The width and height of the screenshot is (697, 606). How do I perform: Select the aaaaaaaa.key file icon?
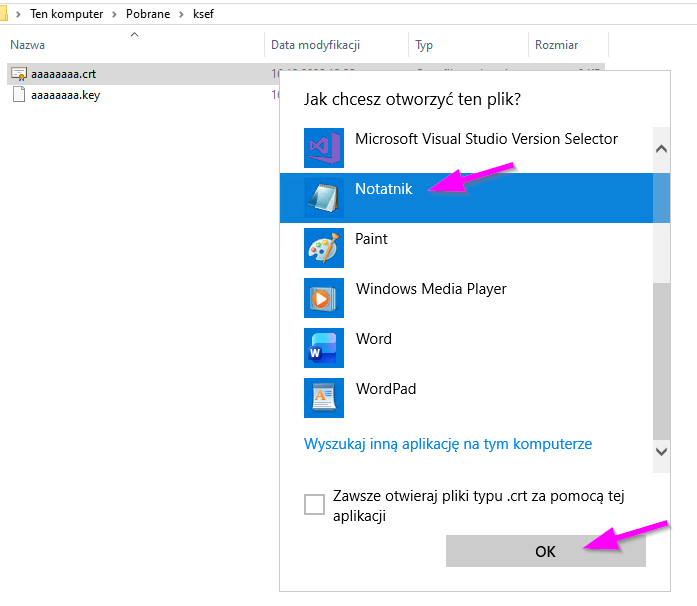pyautogui.click(x=19, y=95)
